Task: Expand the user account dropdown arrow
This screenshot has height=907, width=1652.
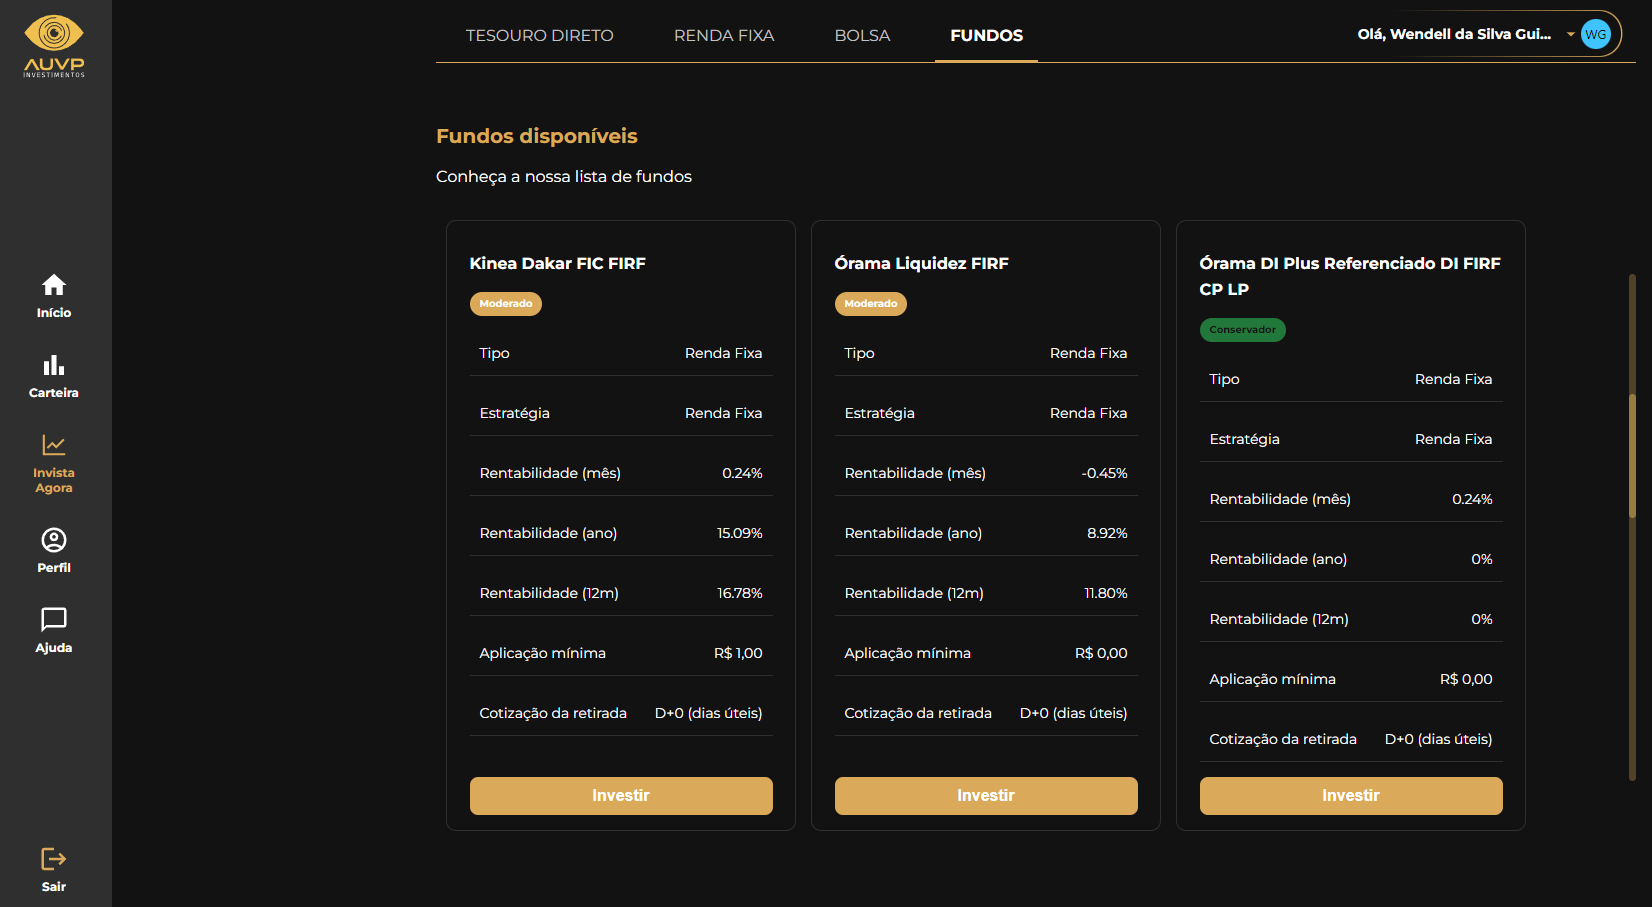Action: click(1571, 34)
